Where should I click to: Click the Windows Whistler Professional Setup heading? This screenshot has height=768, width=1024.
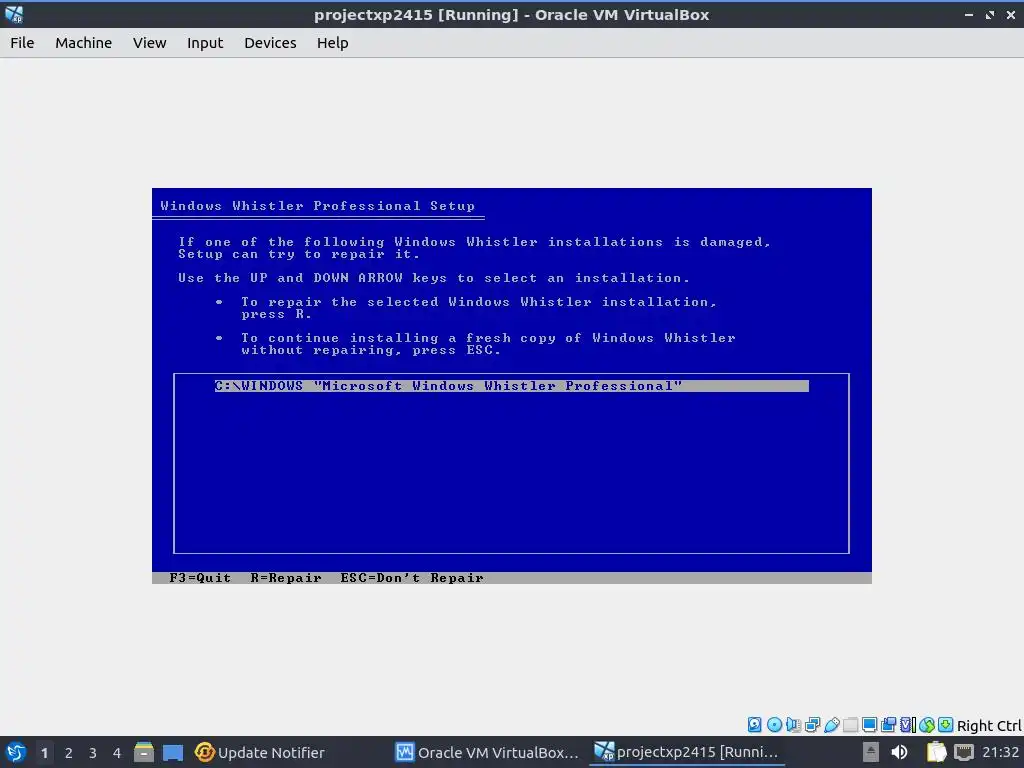pos(317,206)
